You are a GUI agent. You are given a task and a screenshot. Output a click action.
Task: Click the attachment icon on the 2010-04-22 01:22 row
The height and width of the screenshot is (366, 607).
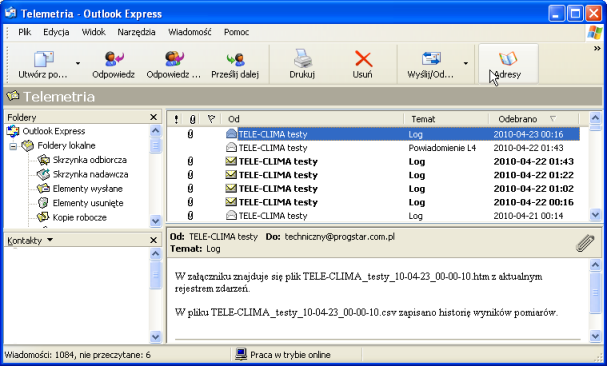tap(190, 175)
